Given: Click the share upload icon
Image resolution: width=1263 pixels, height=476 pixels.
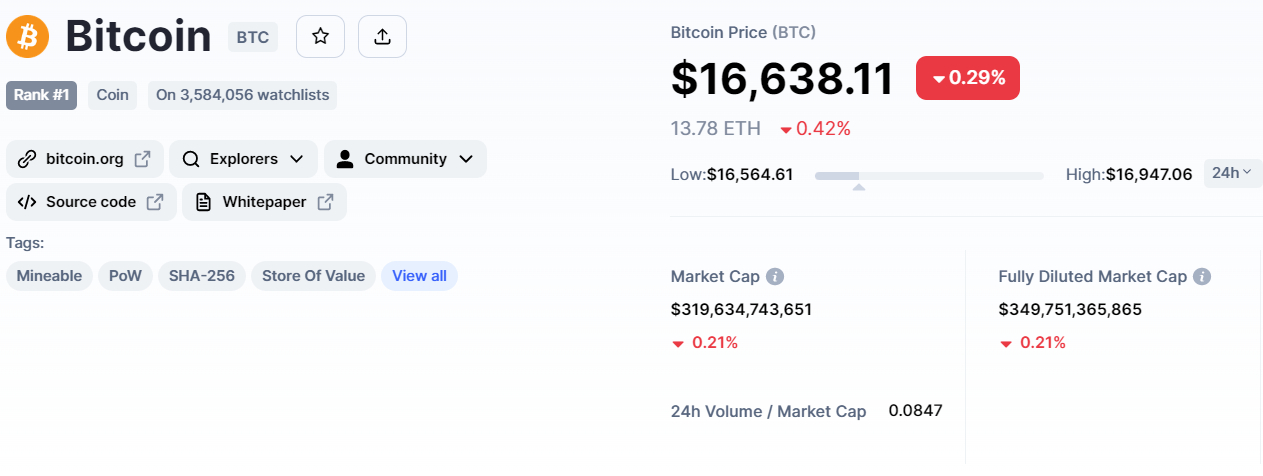Looking at the screenshot, I should coord(382,37).
